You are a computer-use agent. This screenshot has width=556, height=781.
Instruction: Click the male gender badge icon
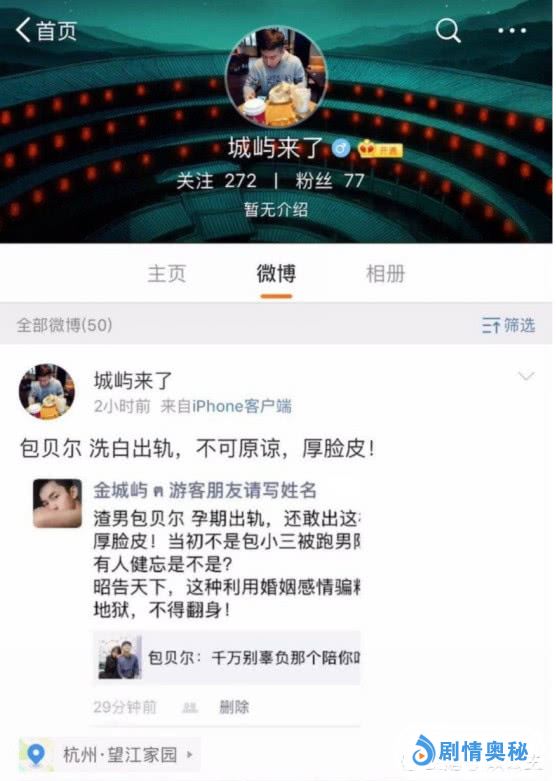[341, 148]
